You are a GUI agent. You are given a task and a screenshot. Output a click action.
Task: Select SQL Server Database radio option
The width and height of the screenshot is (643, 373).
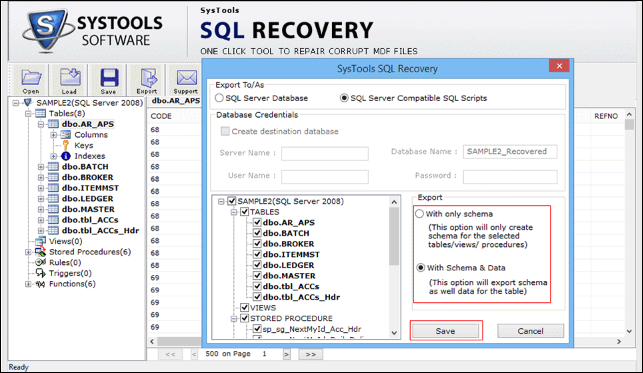point(219,98)
